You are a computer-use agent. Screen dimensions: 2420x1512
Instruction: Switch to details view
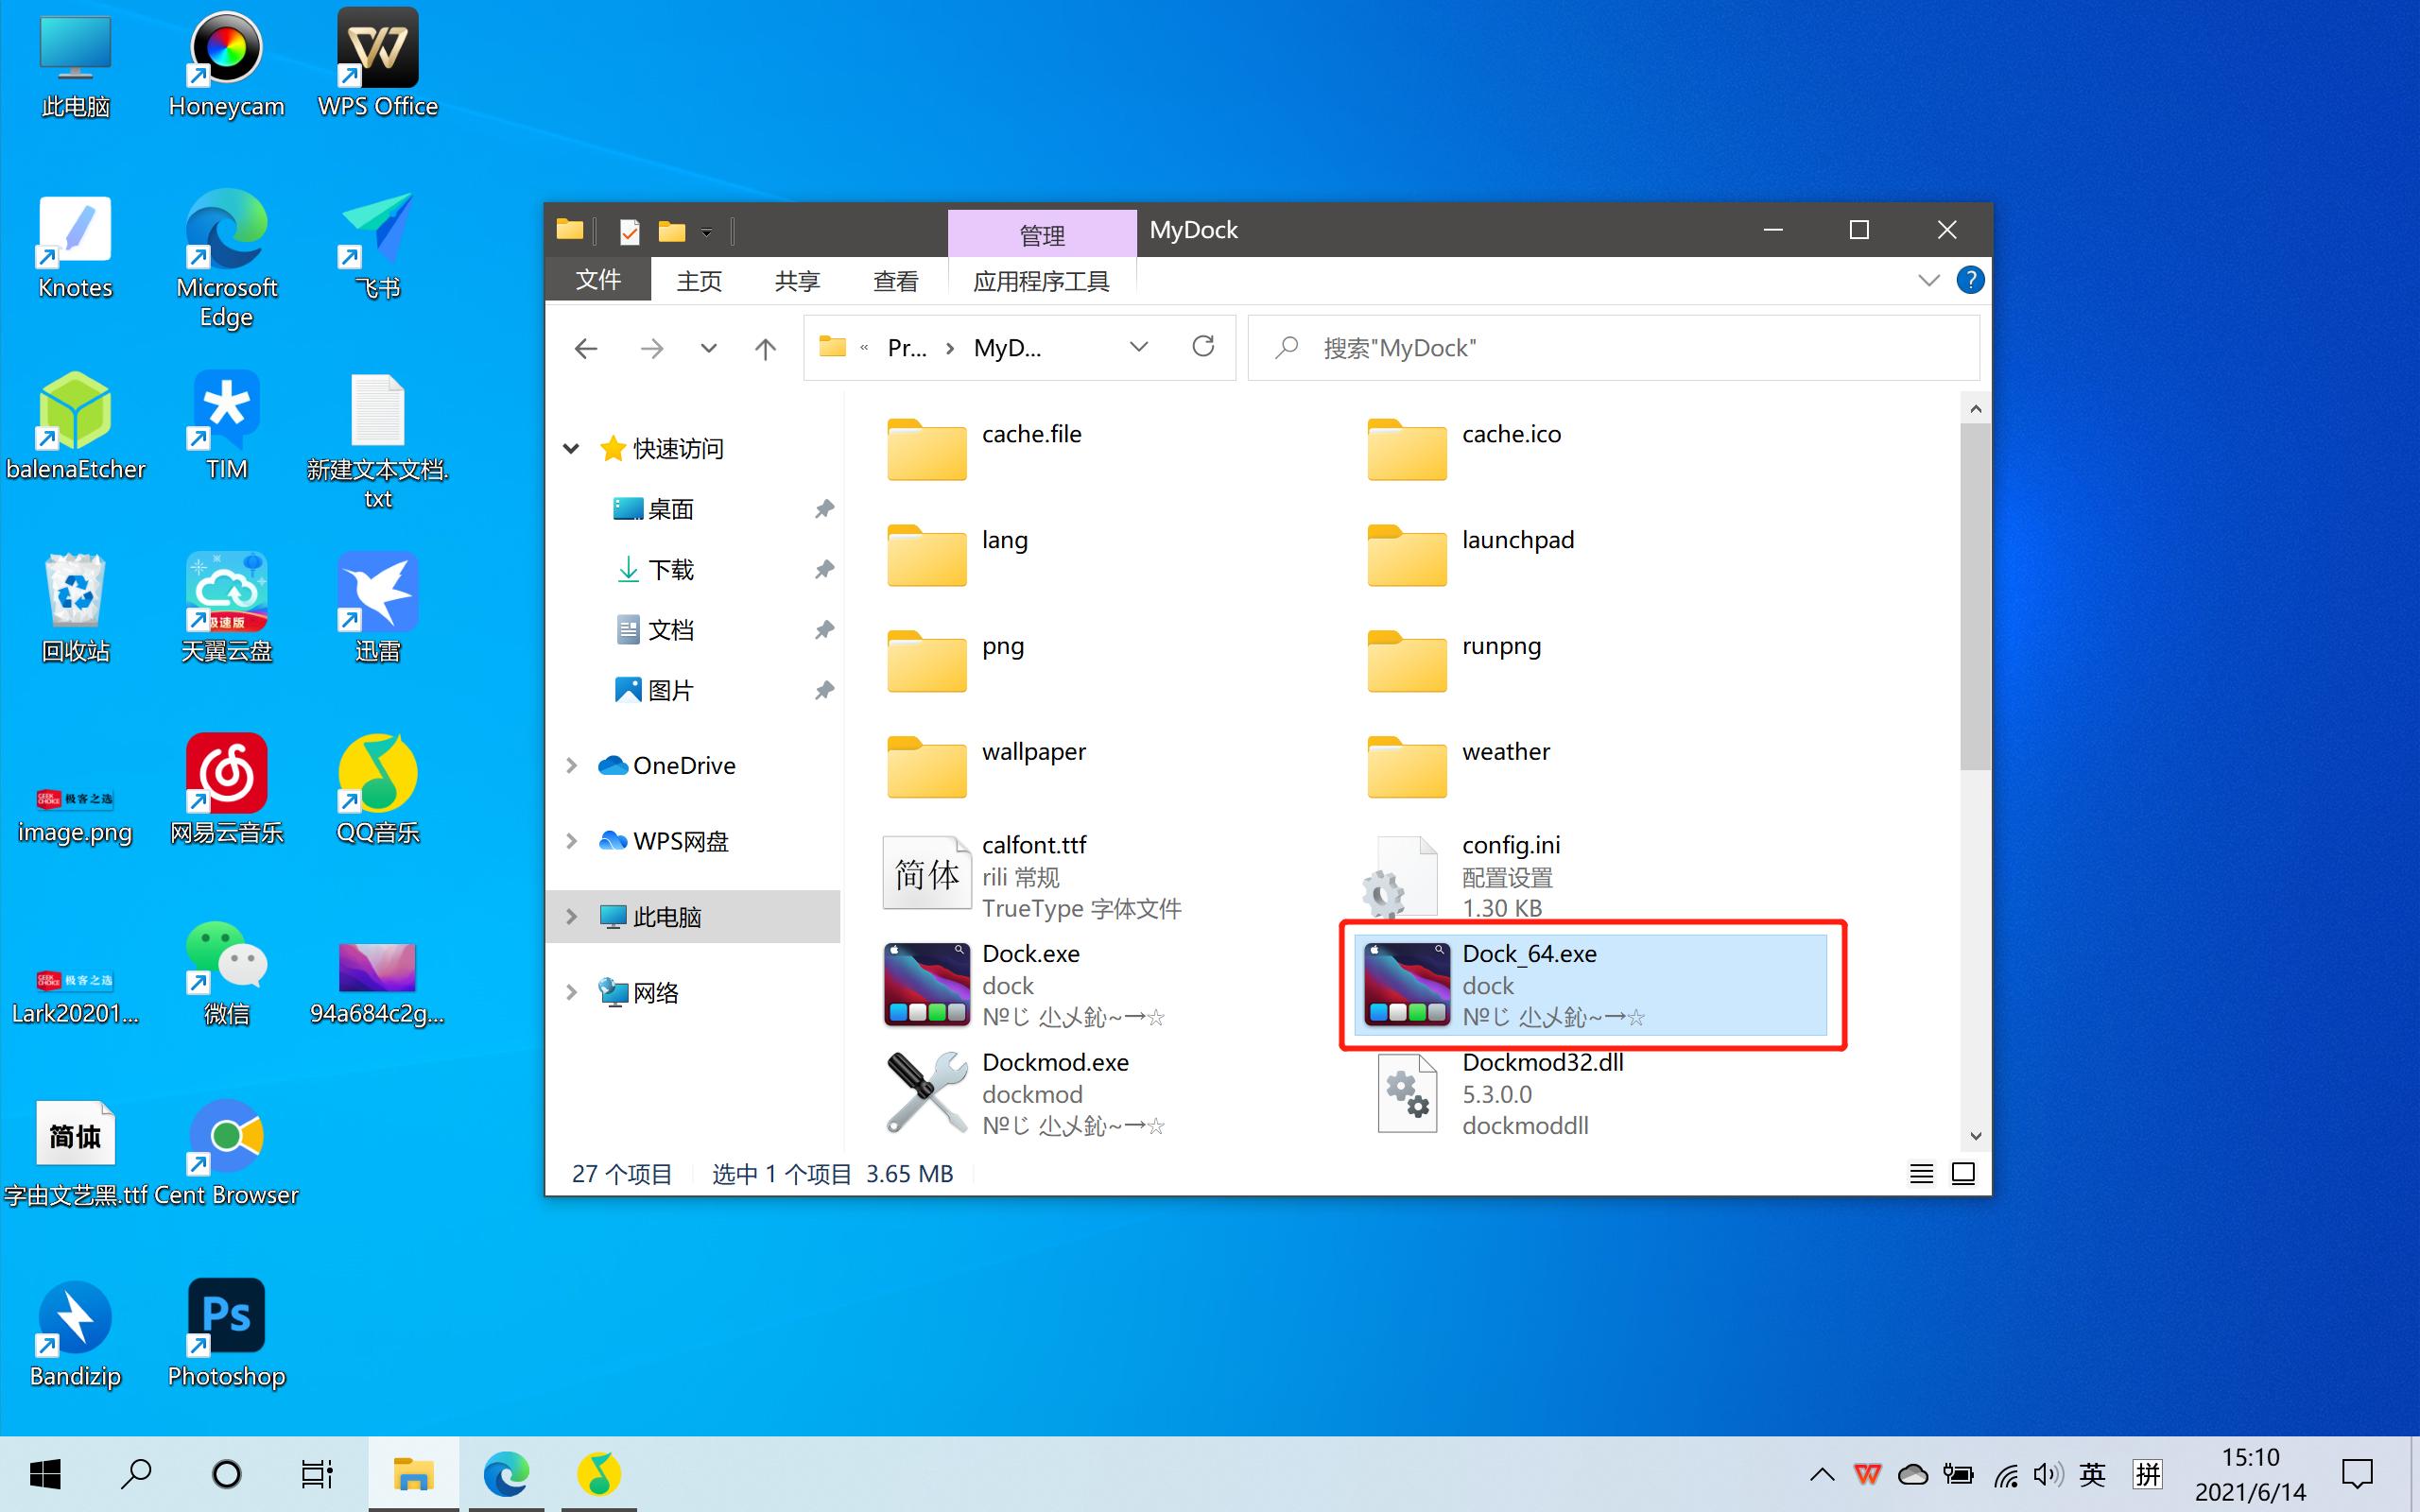1921,1172
